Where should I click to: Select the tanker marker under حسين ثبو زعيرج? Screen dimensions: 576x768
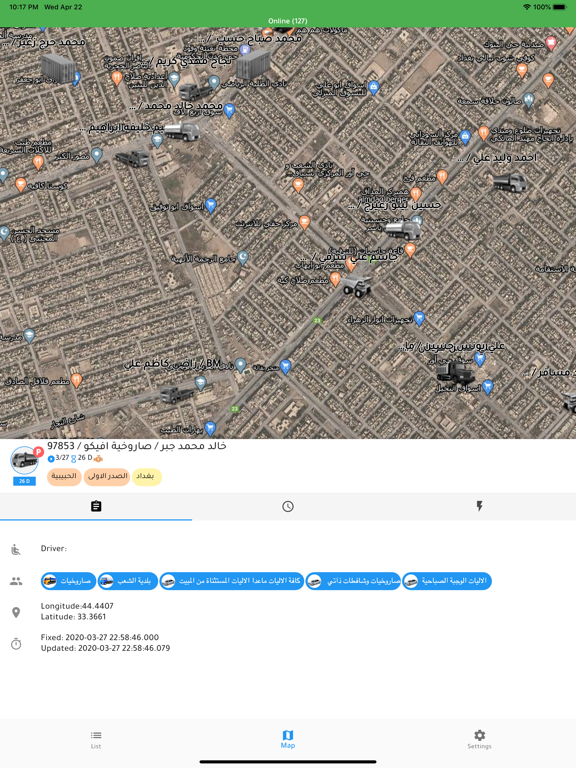click(x=403, y=230)
